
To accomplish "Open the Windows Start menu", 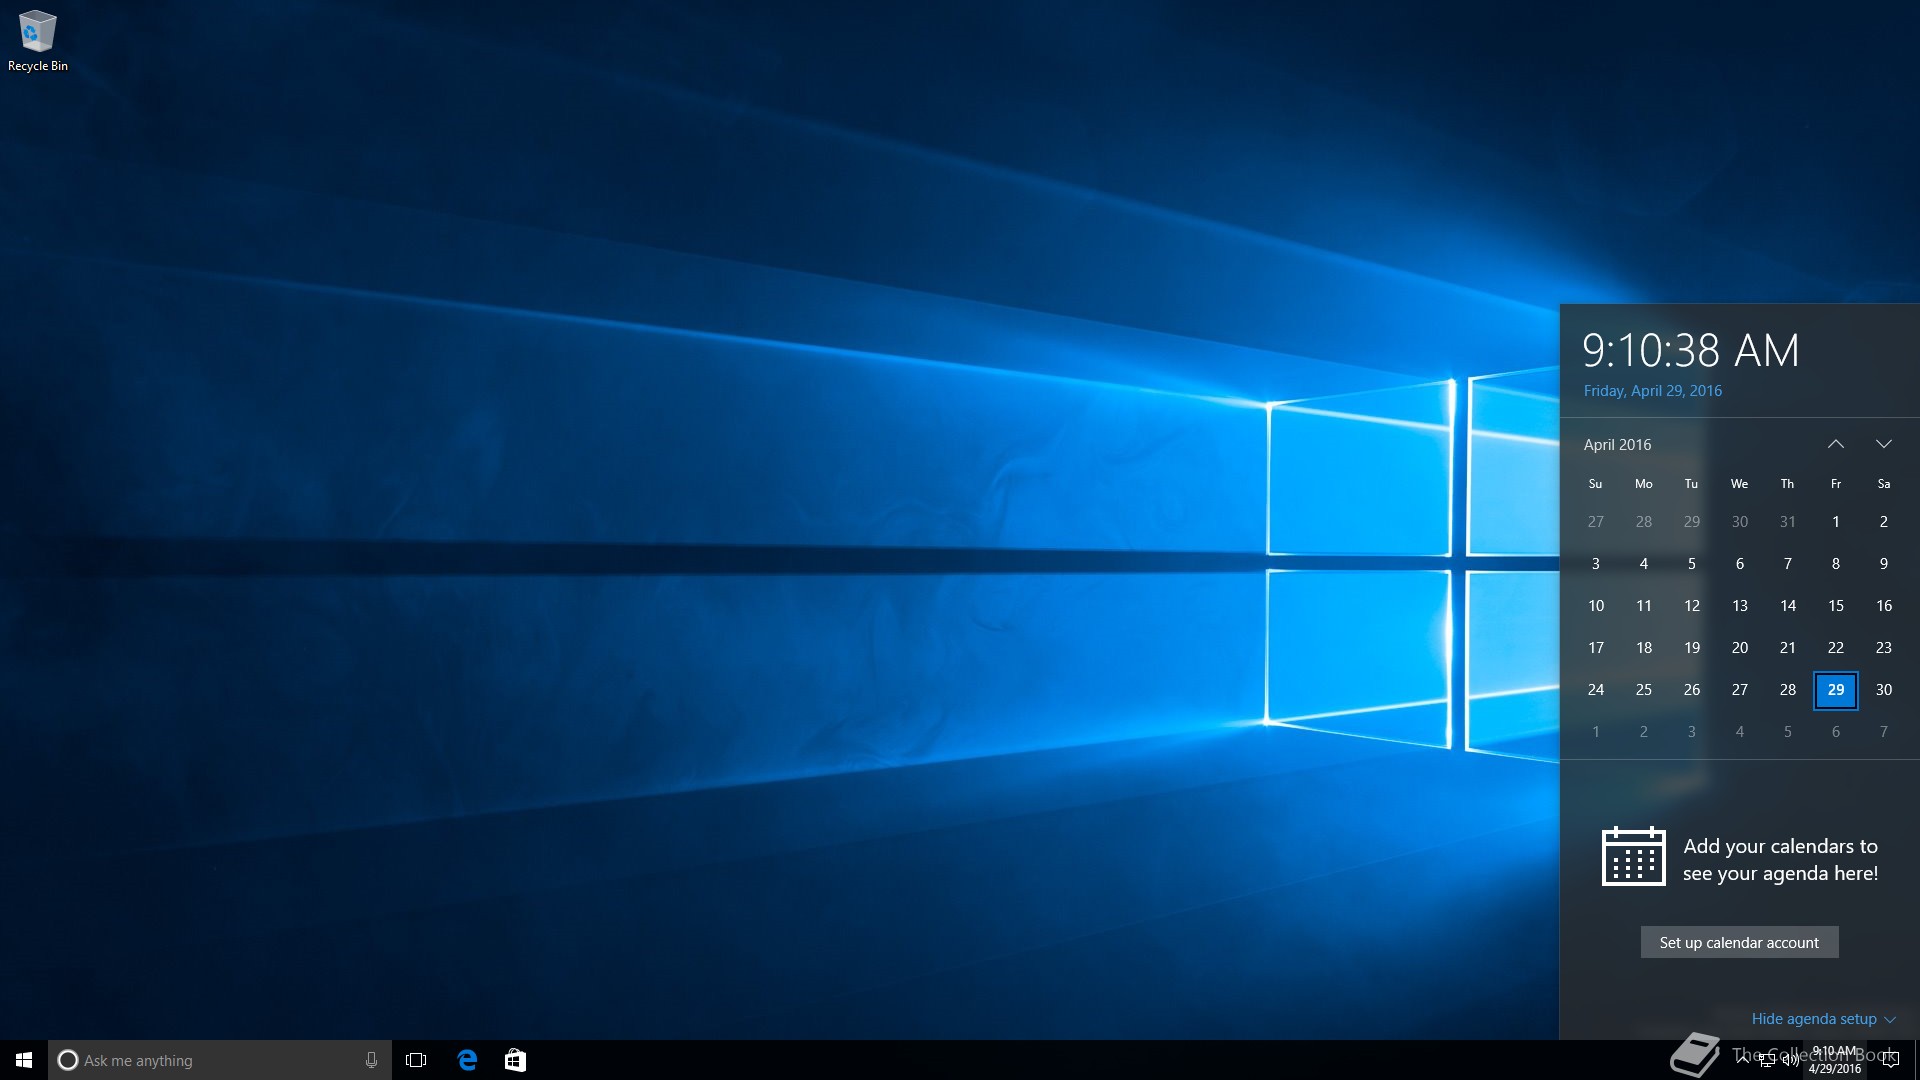I will point(24,1060).
